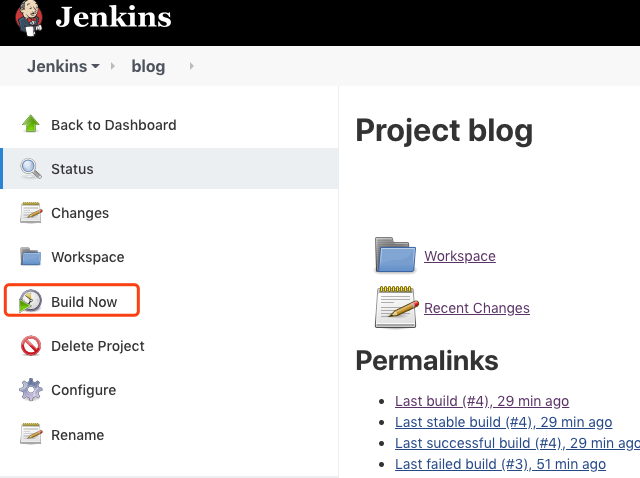Open the Workspace link in main panel

(460, 256)
